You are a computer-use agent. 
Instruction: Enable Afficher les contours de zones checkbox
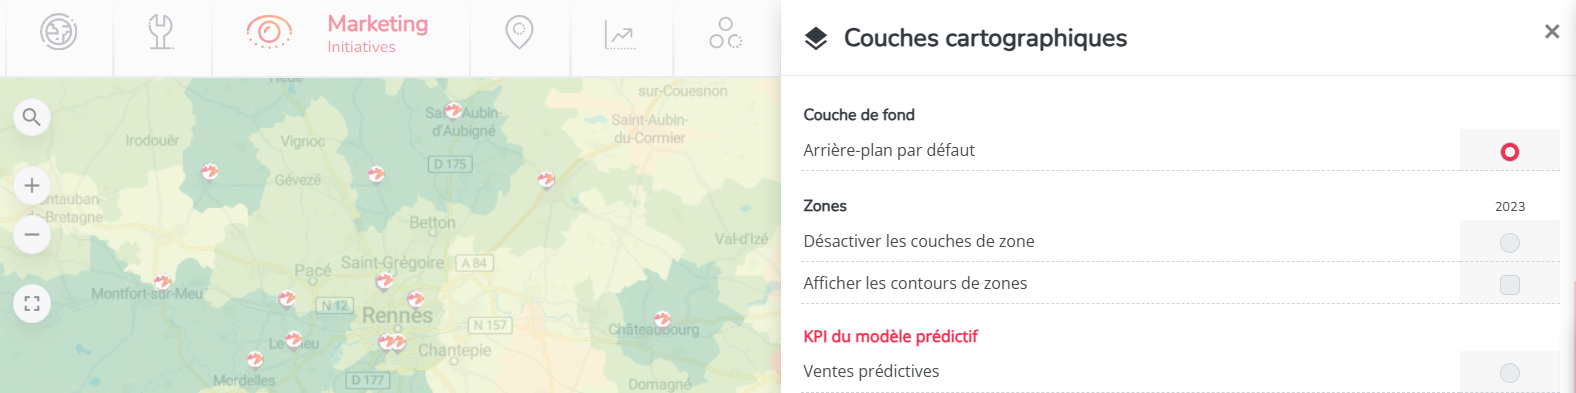pos(1510,284)
